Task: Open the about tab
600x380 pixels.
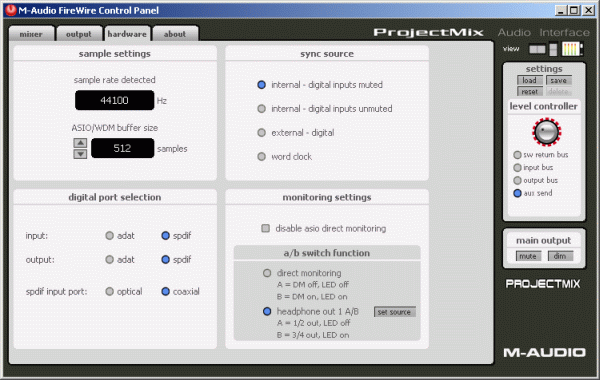Action: pos(175,34)
